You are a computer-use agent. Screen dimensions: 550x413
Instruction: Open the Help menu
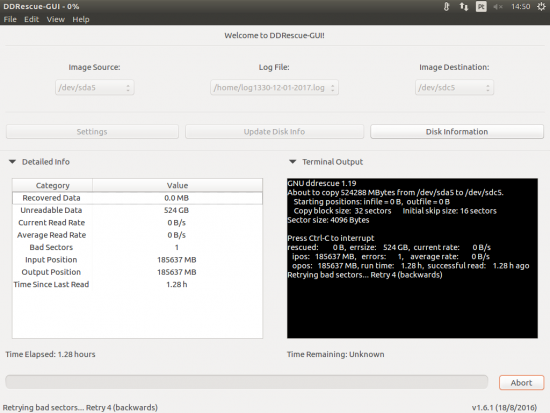(81, 19)
